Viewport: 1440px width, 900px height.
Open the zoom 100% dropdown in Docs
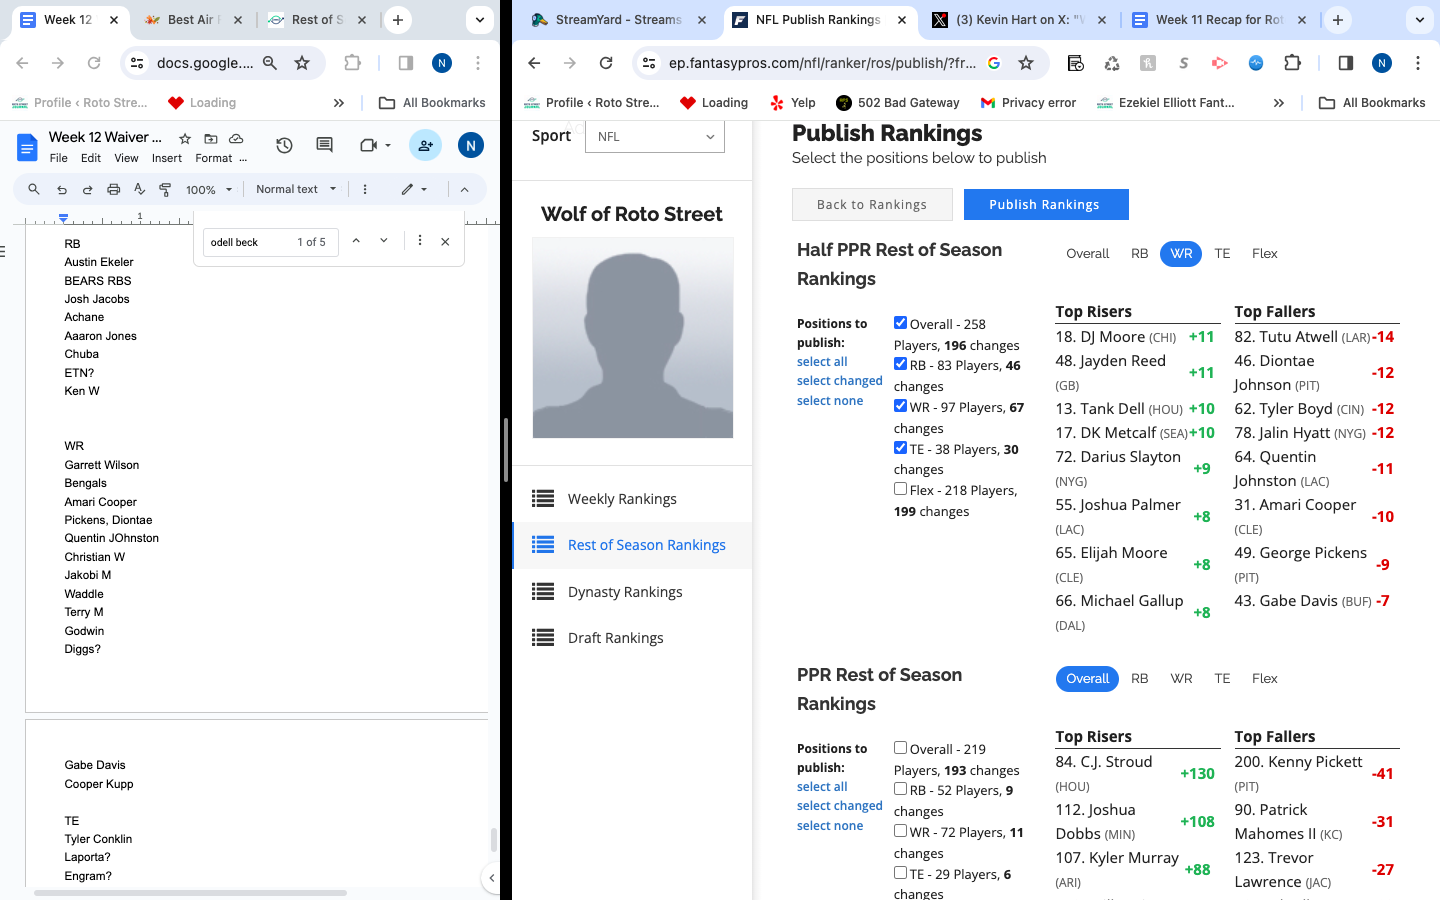(209, 189)
